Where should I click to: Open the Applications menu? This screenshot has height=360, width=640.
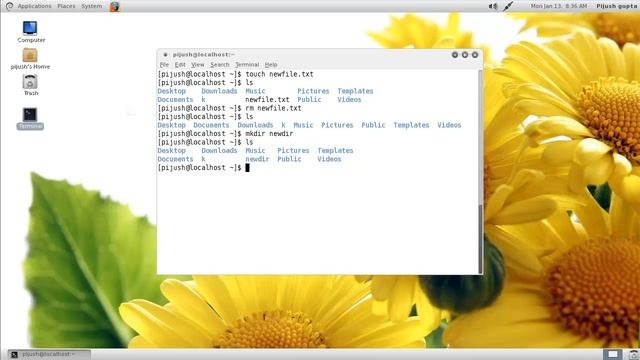point(35,6)
